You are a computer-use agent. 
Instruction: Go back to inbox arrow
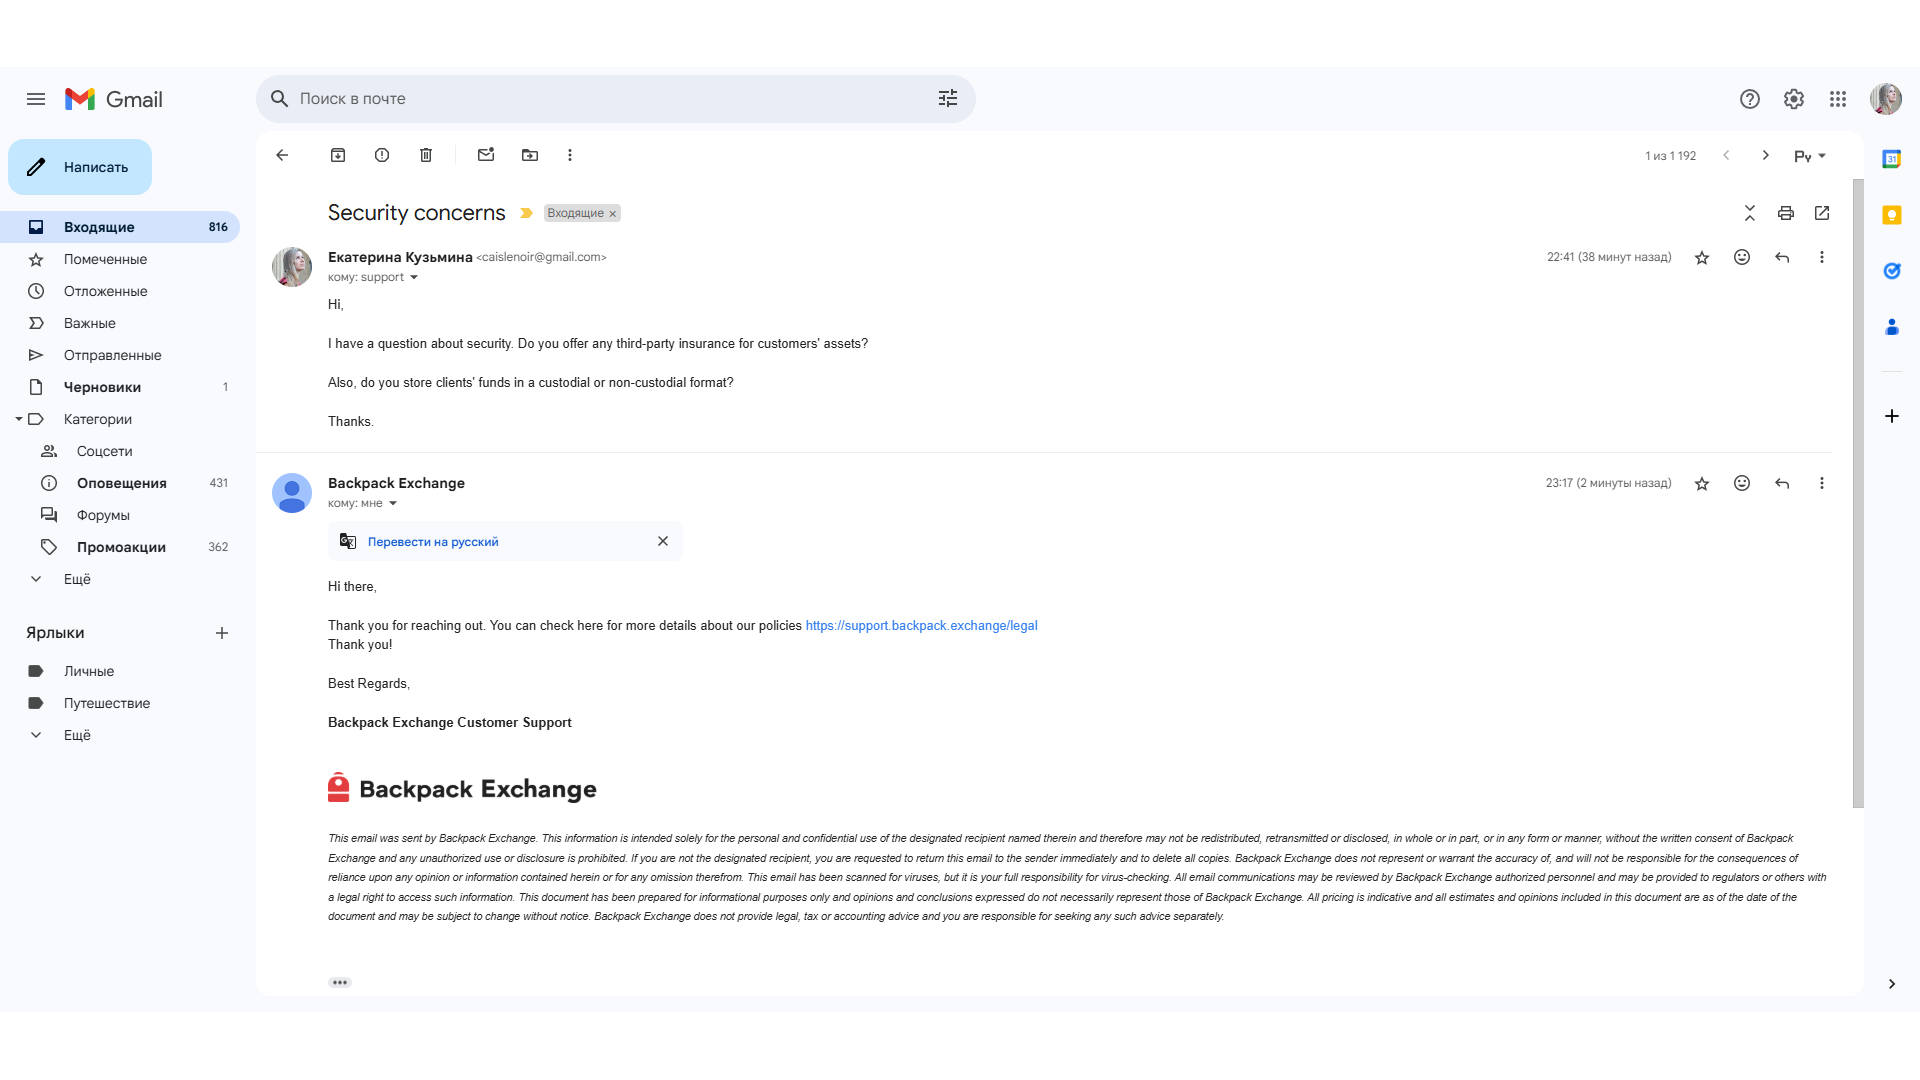pyautogui.click(x=282, y=155)
